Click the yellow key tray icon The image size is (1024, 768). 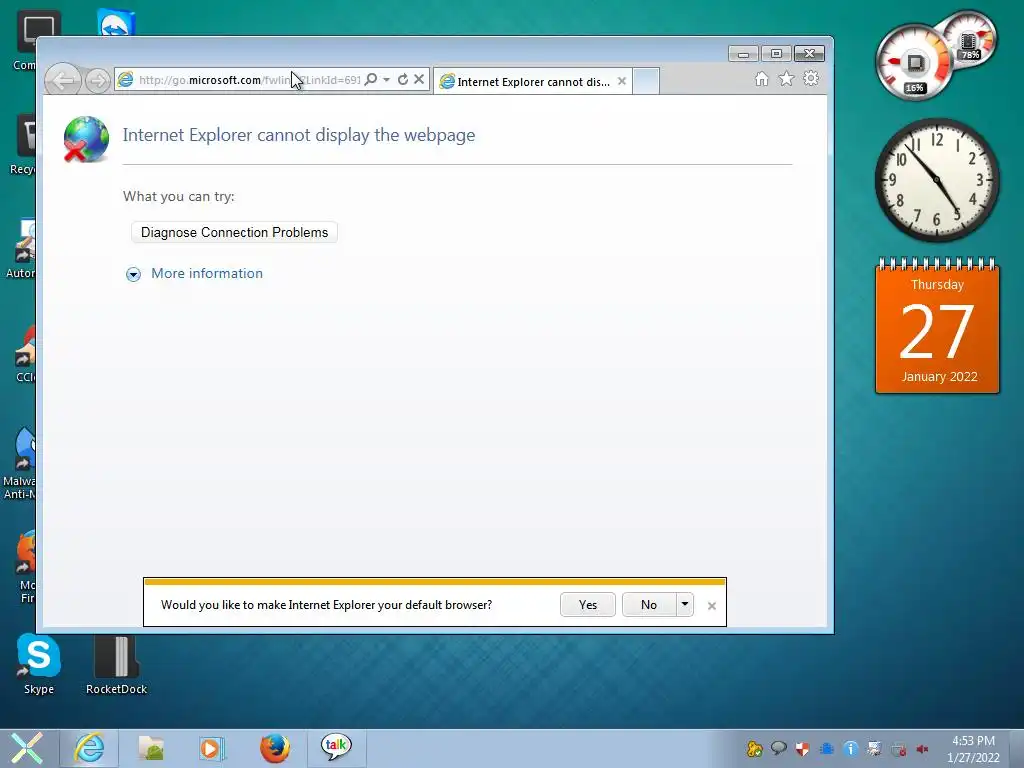coord(754,749)
